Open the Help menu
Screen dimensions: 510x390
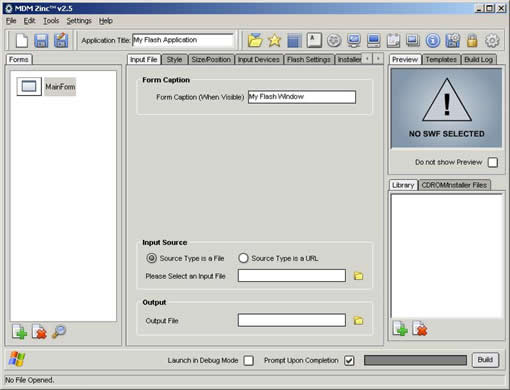pyautogui.click(x=106, y=21)
